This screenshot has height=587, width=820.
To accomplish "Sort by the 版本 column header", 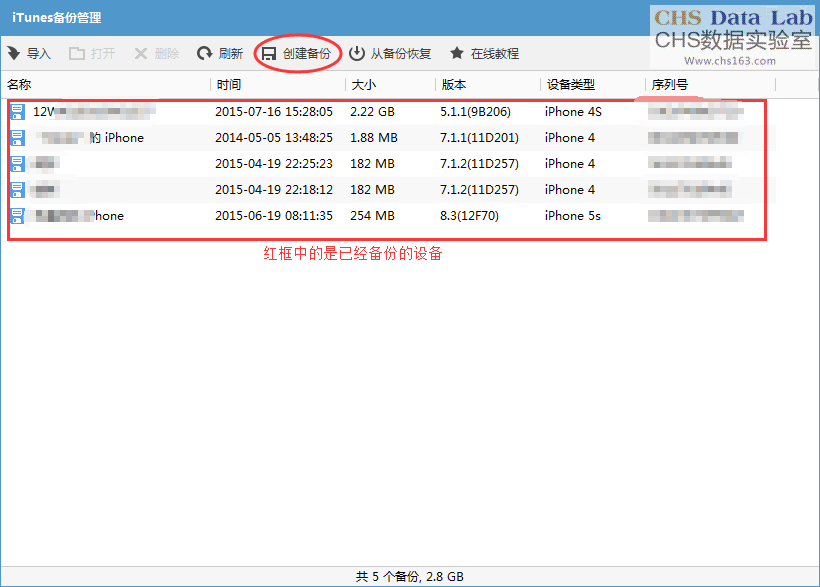I will coord(453,84).
